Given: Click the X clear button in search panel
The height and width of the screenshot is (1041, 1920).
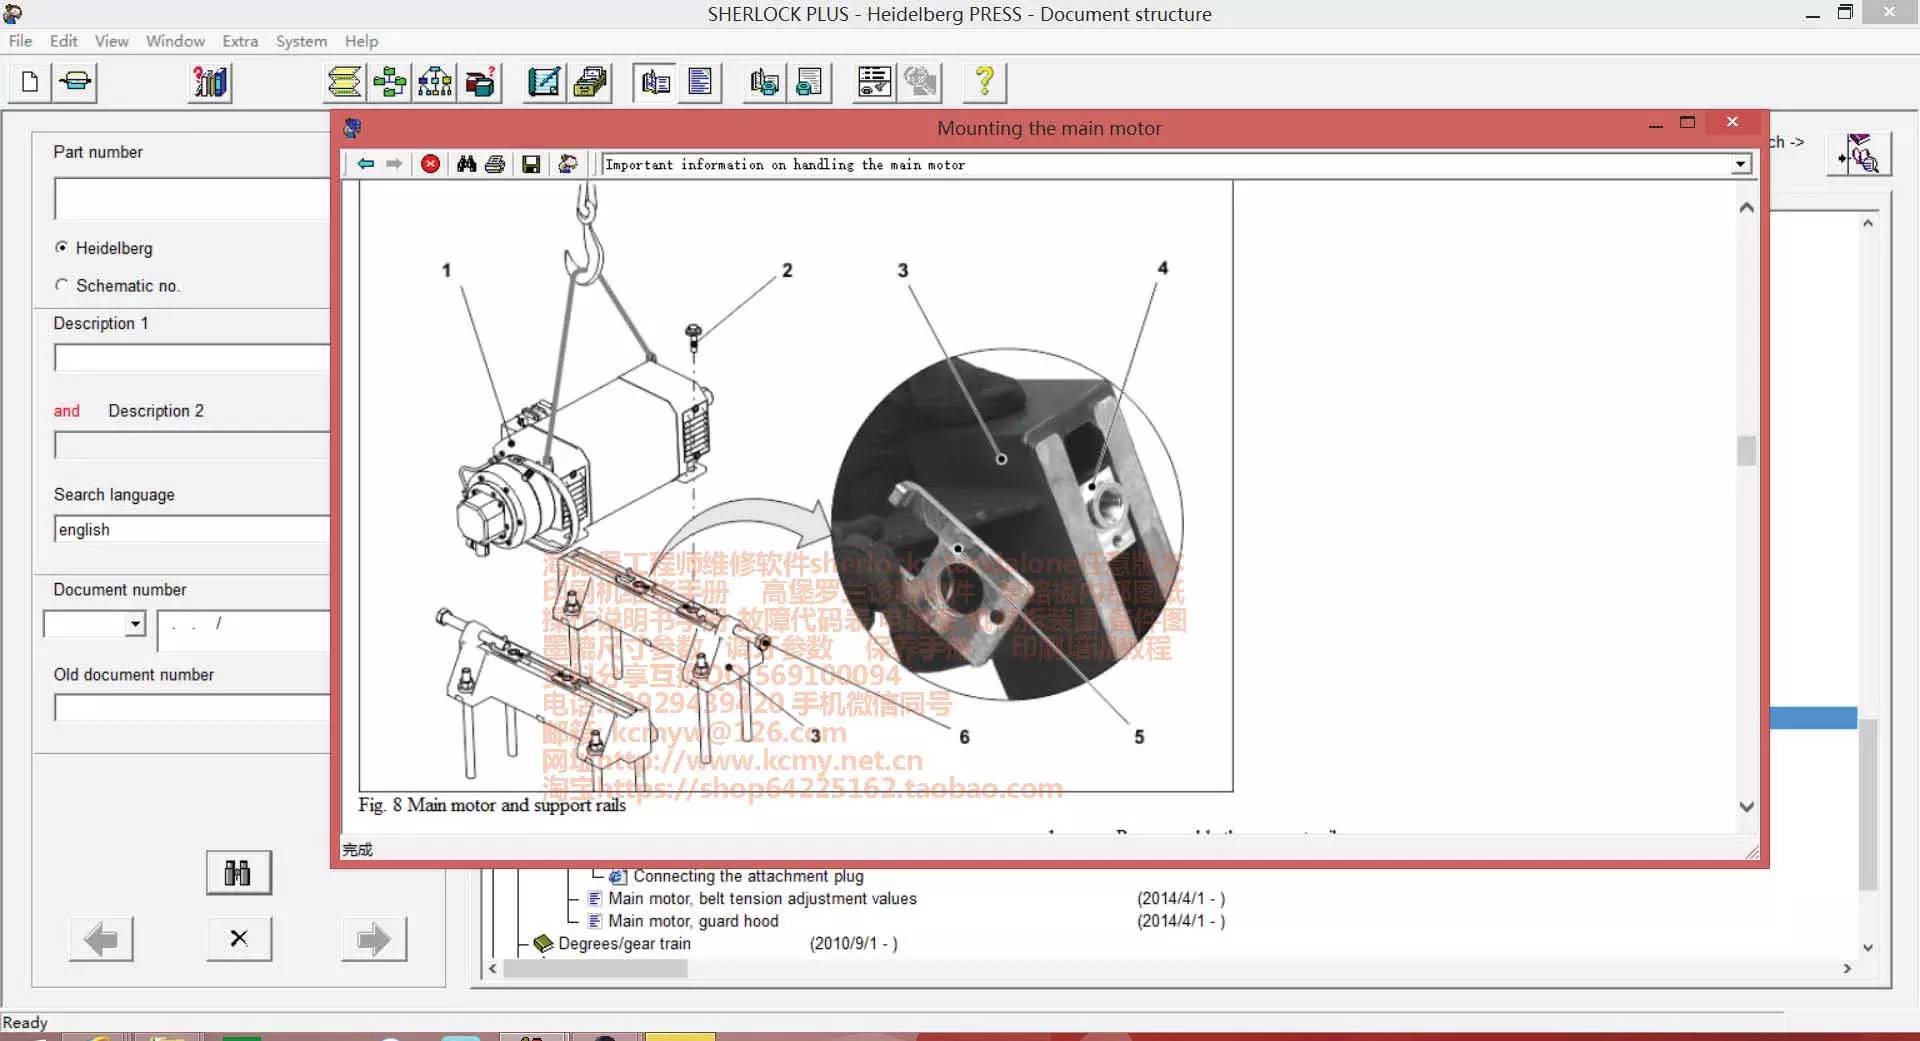Looking at the screenshot, I should click(238, 939).
